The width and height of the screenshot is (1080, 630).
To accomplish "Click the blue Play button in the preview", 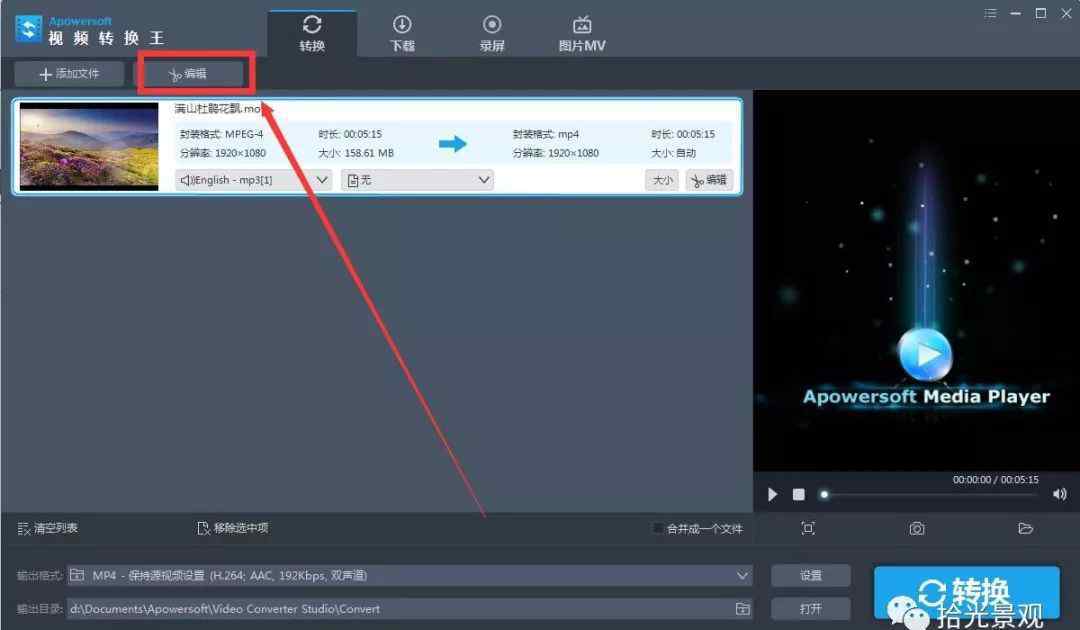I will click(x=925, y=354).
